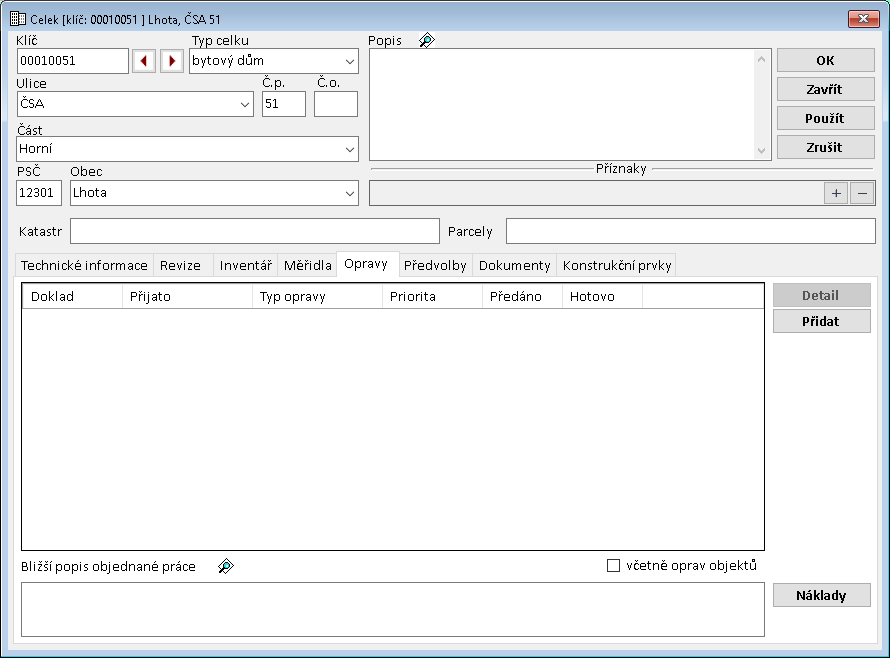Open the Ulice street dropdown
The height and width of the screenshot is (658, 890).
coord(245,104)
